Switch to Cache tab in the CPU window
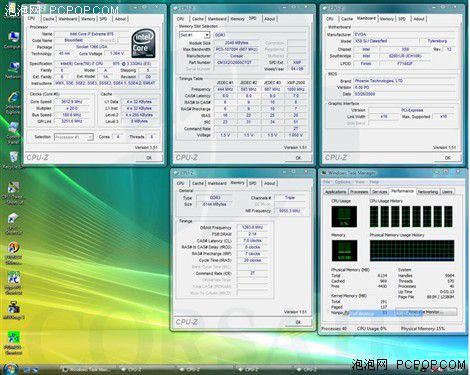Screen dimensions: 470x375 click(x=49, y=19)
